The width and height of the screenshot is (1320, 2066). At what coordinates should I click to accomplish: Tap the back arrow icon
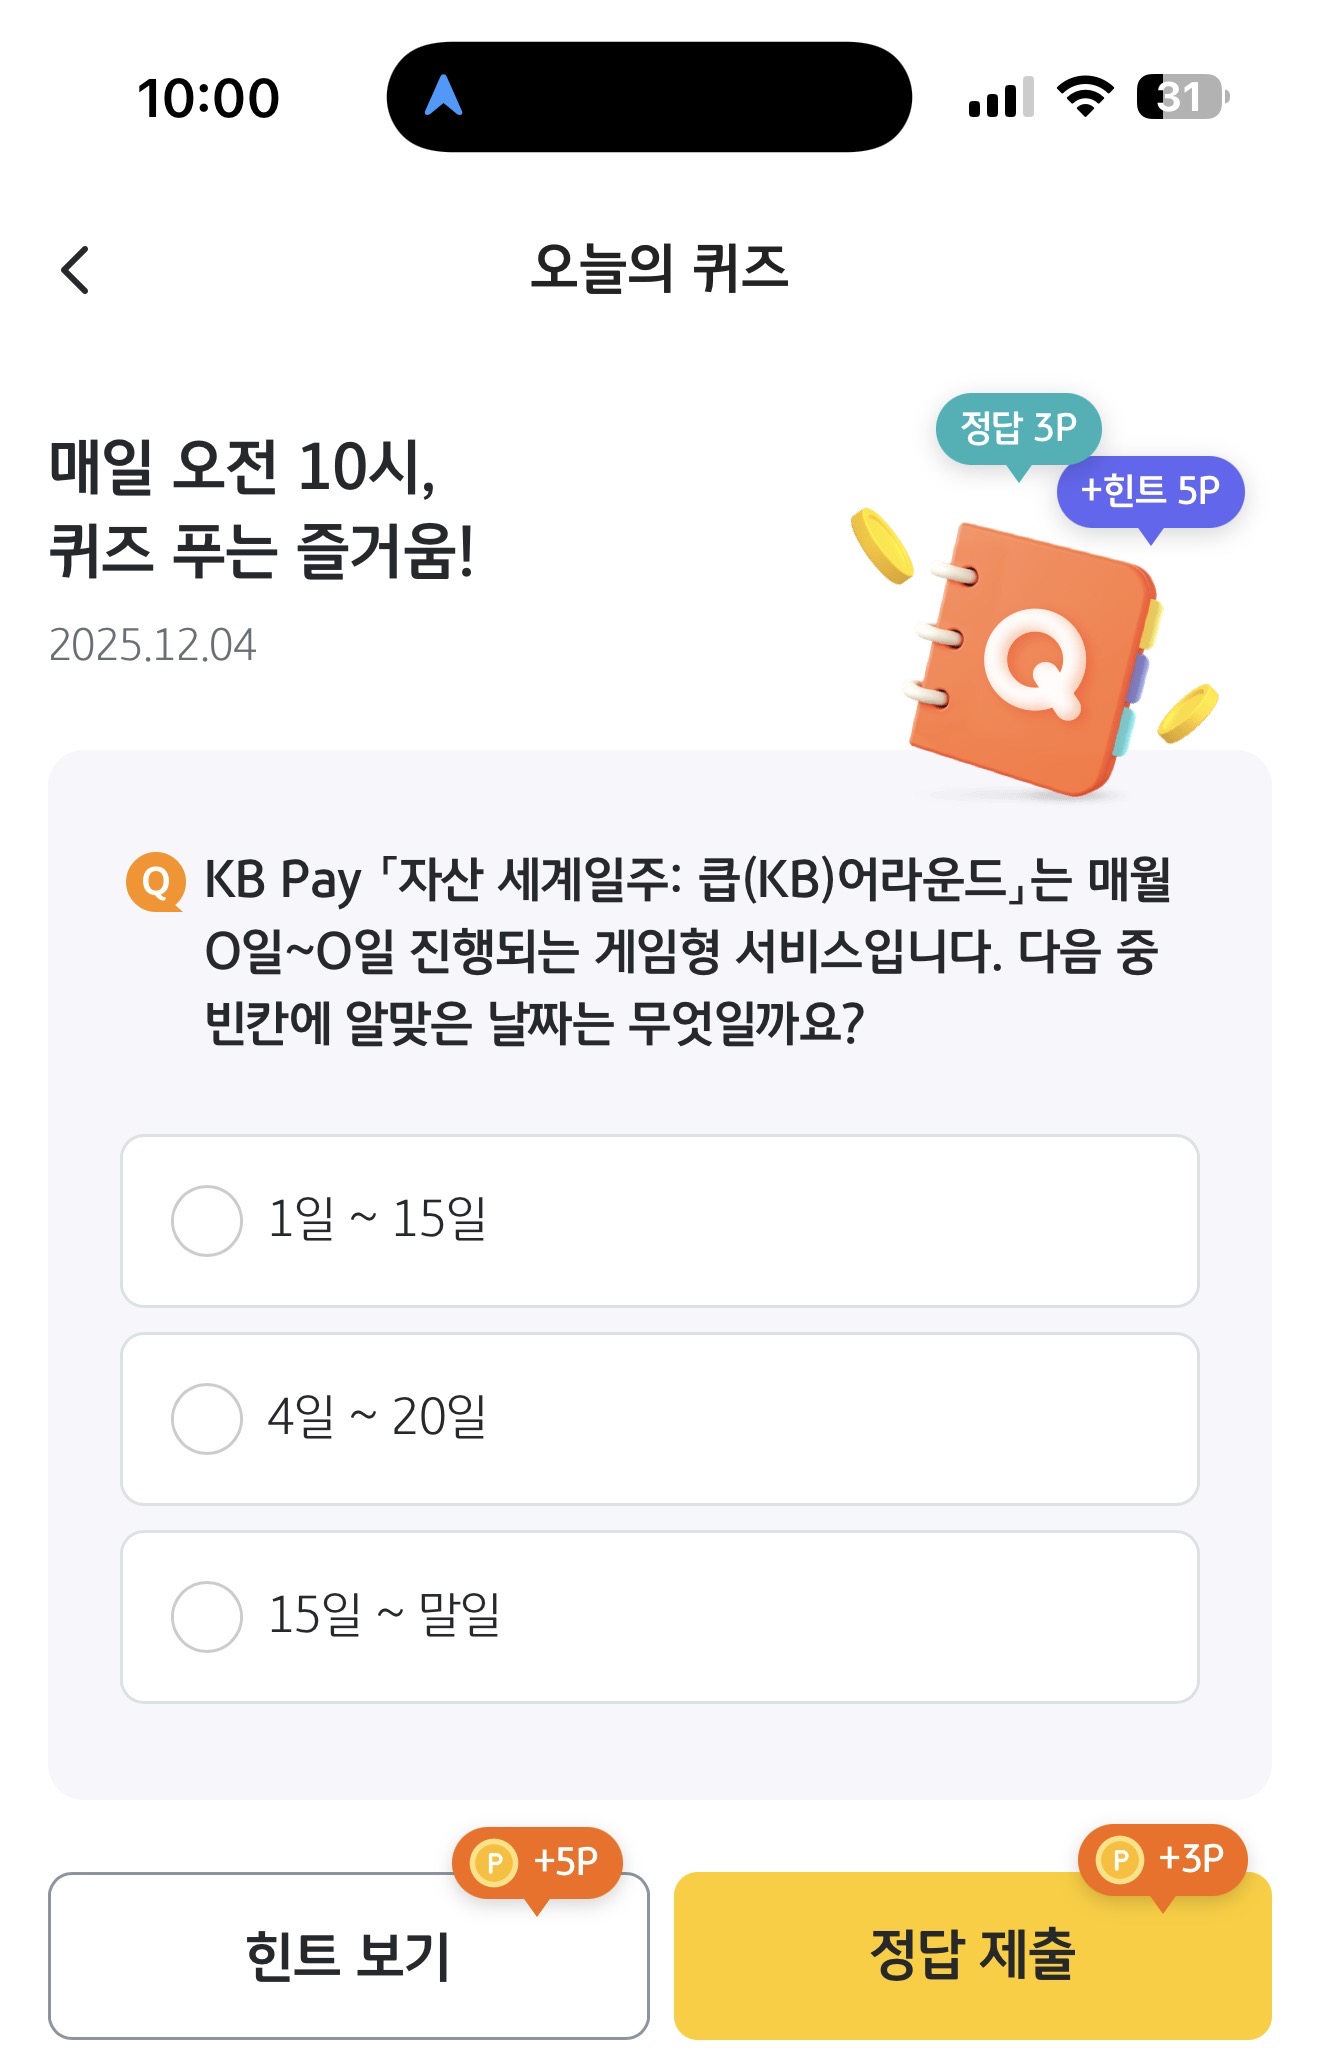pos(75,270)
